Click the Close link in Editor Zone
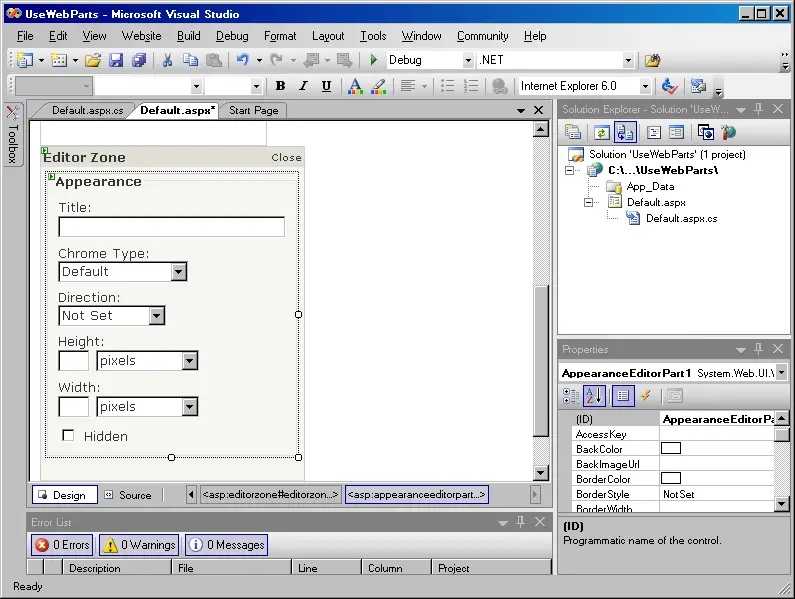This screenshot has height=599, width=795. (x=286, y=158)
